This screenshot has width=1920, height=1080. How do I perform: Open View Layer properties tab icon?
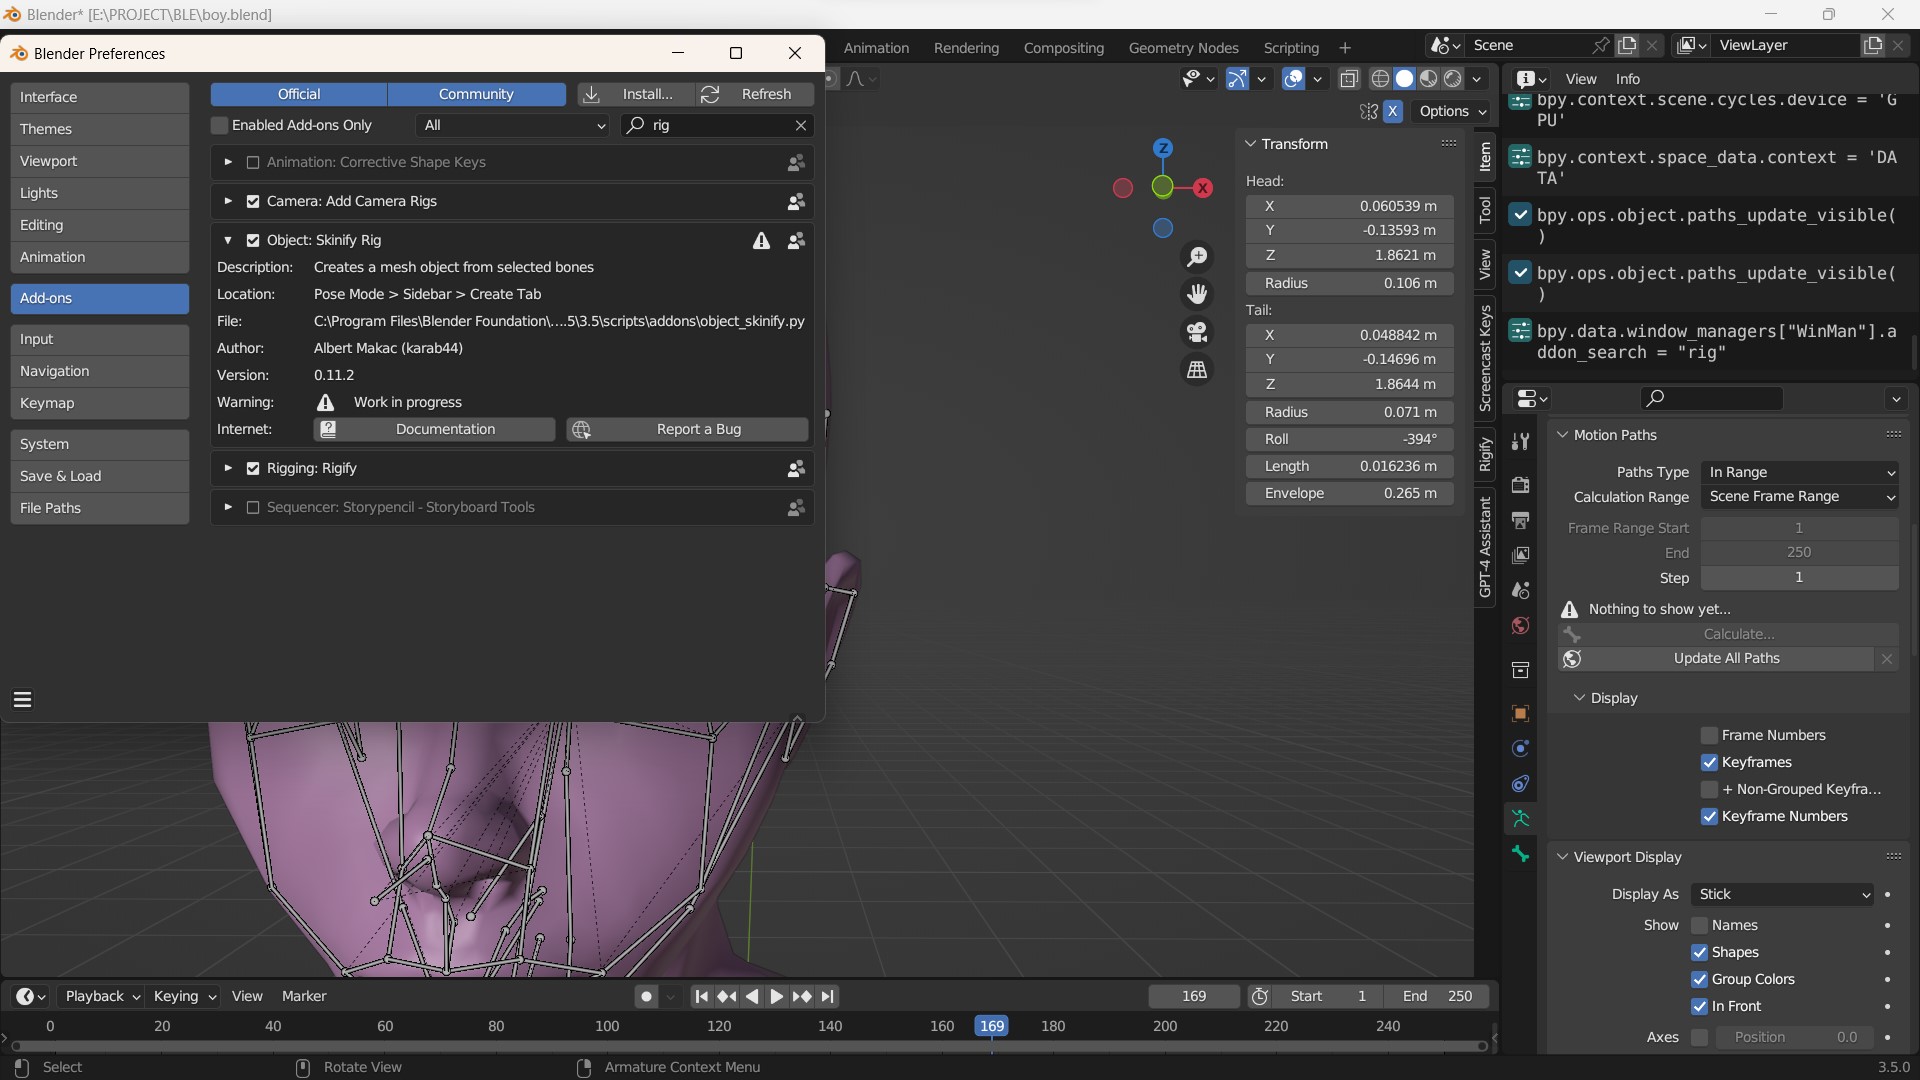pos(1521,555)
